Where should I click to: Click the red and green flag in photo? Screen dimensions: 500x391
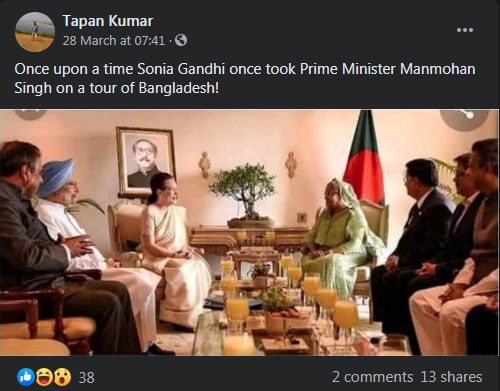(364, 158)
